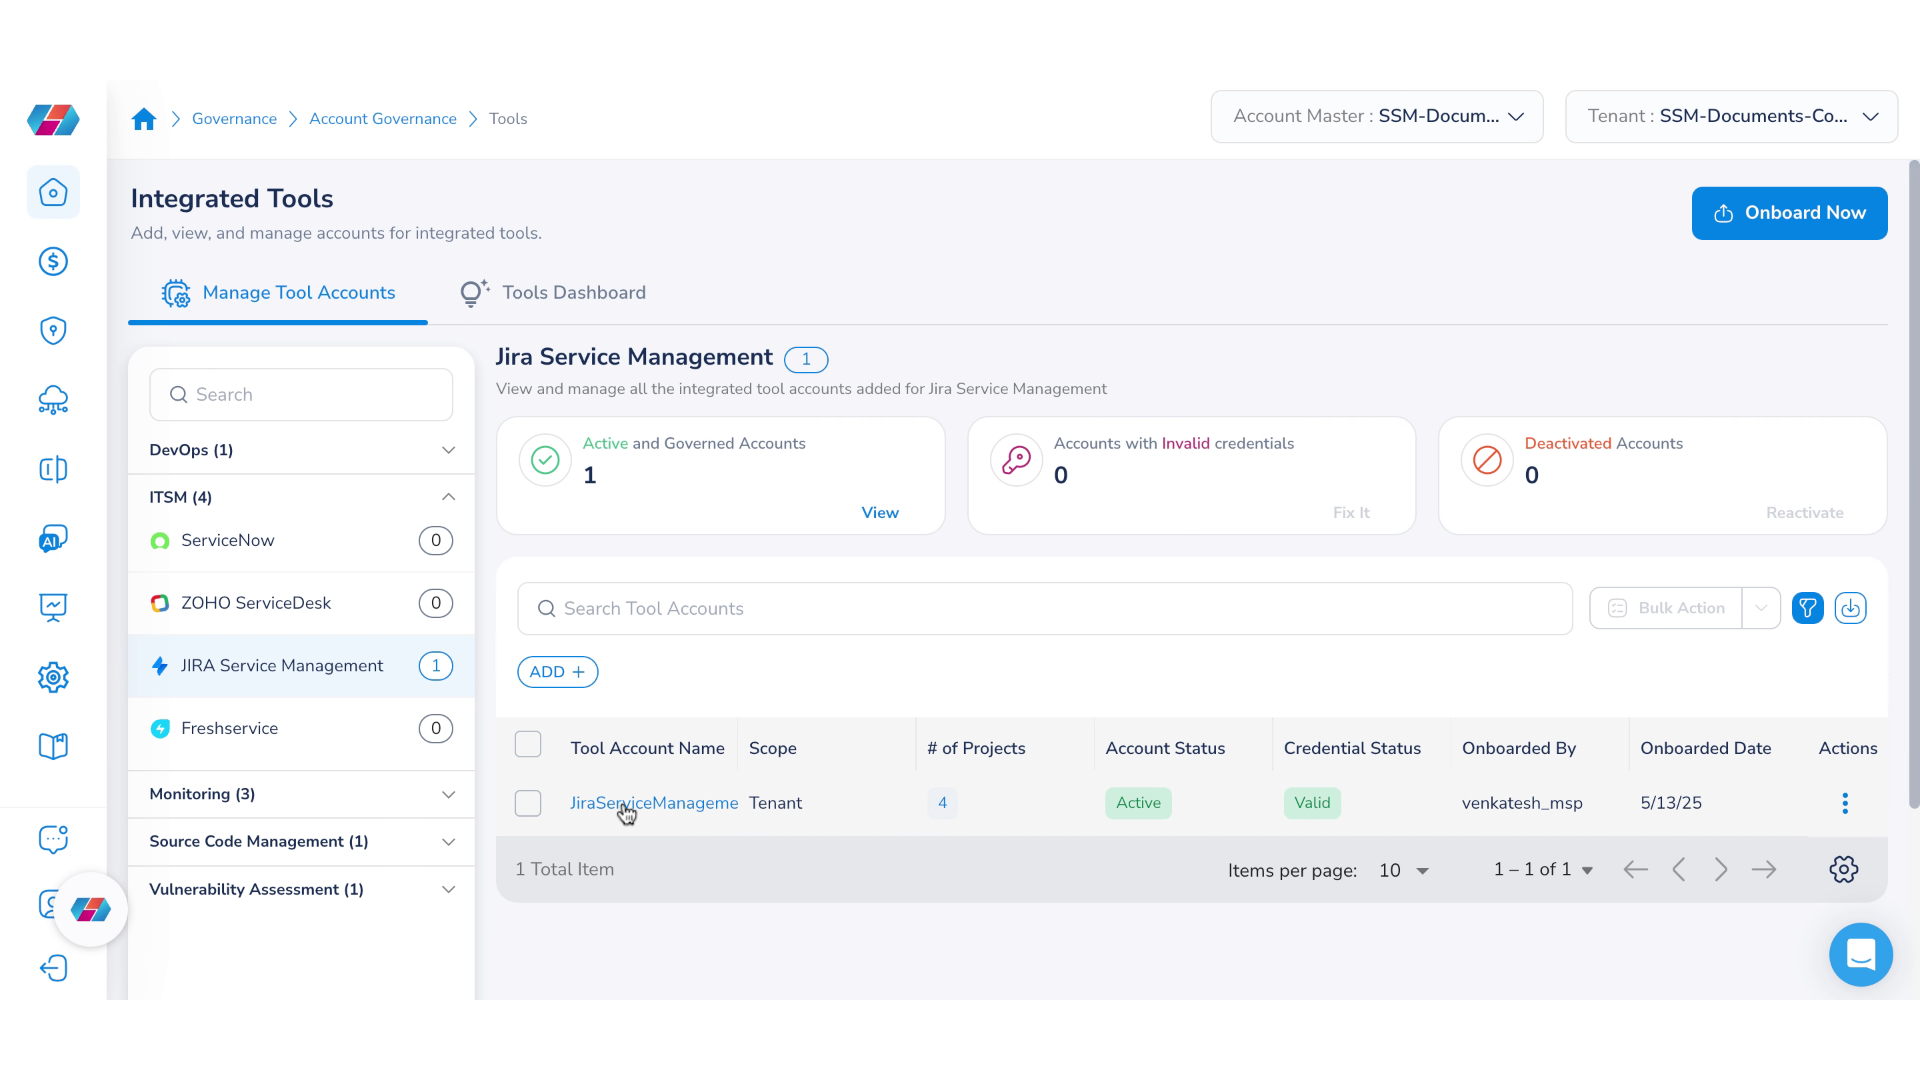Switch to Tools Dashboard tab

point(552,293)
